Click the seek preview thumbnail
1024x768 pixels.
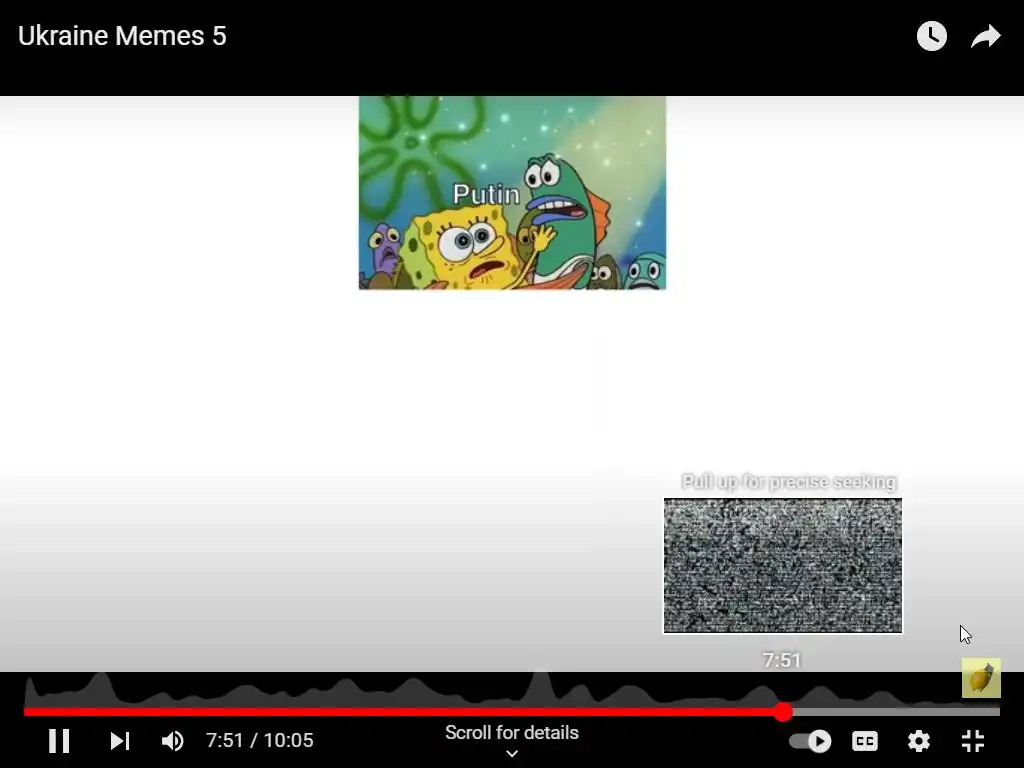coord(783,566)
